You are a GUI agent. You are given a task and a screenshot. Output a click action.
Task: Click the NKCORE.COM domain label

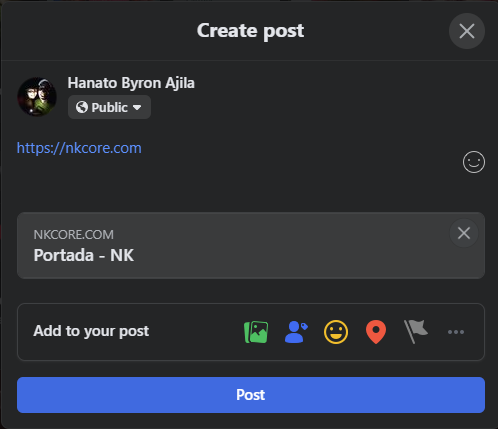click(74, 235)
